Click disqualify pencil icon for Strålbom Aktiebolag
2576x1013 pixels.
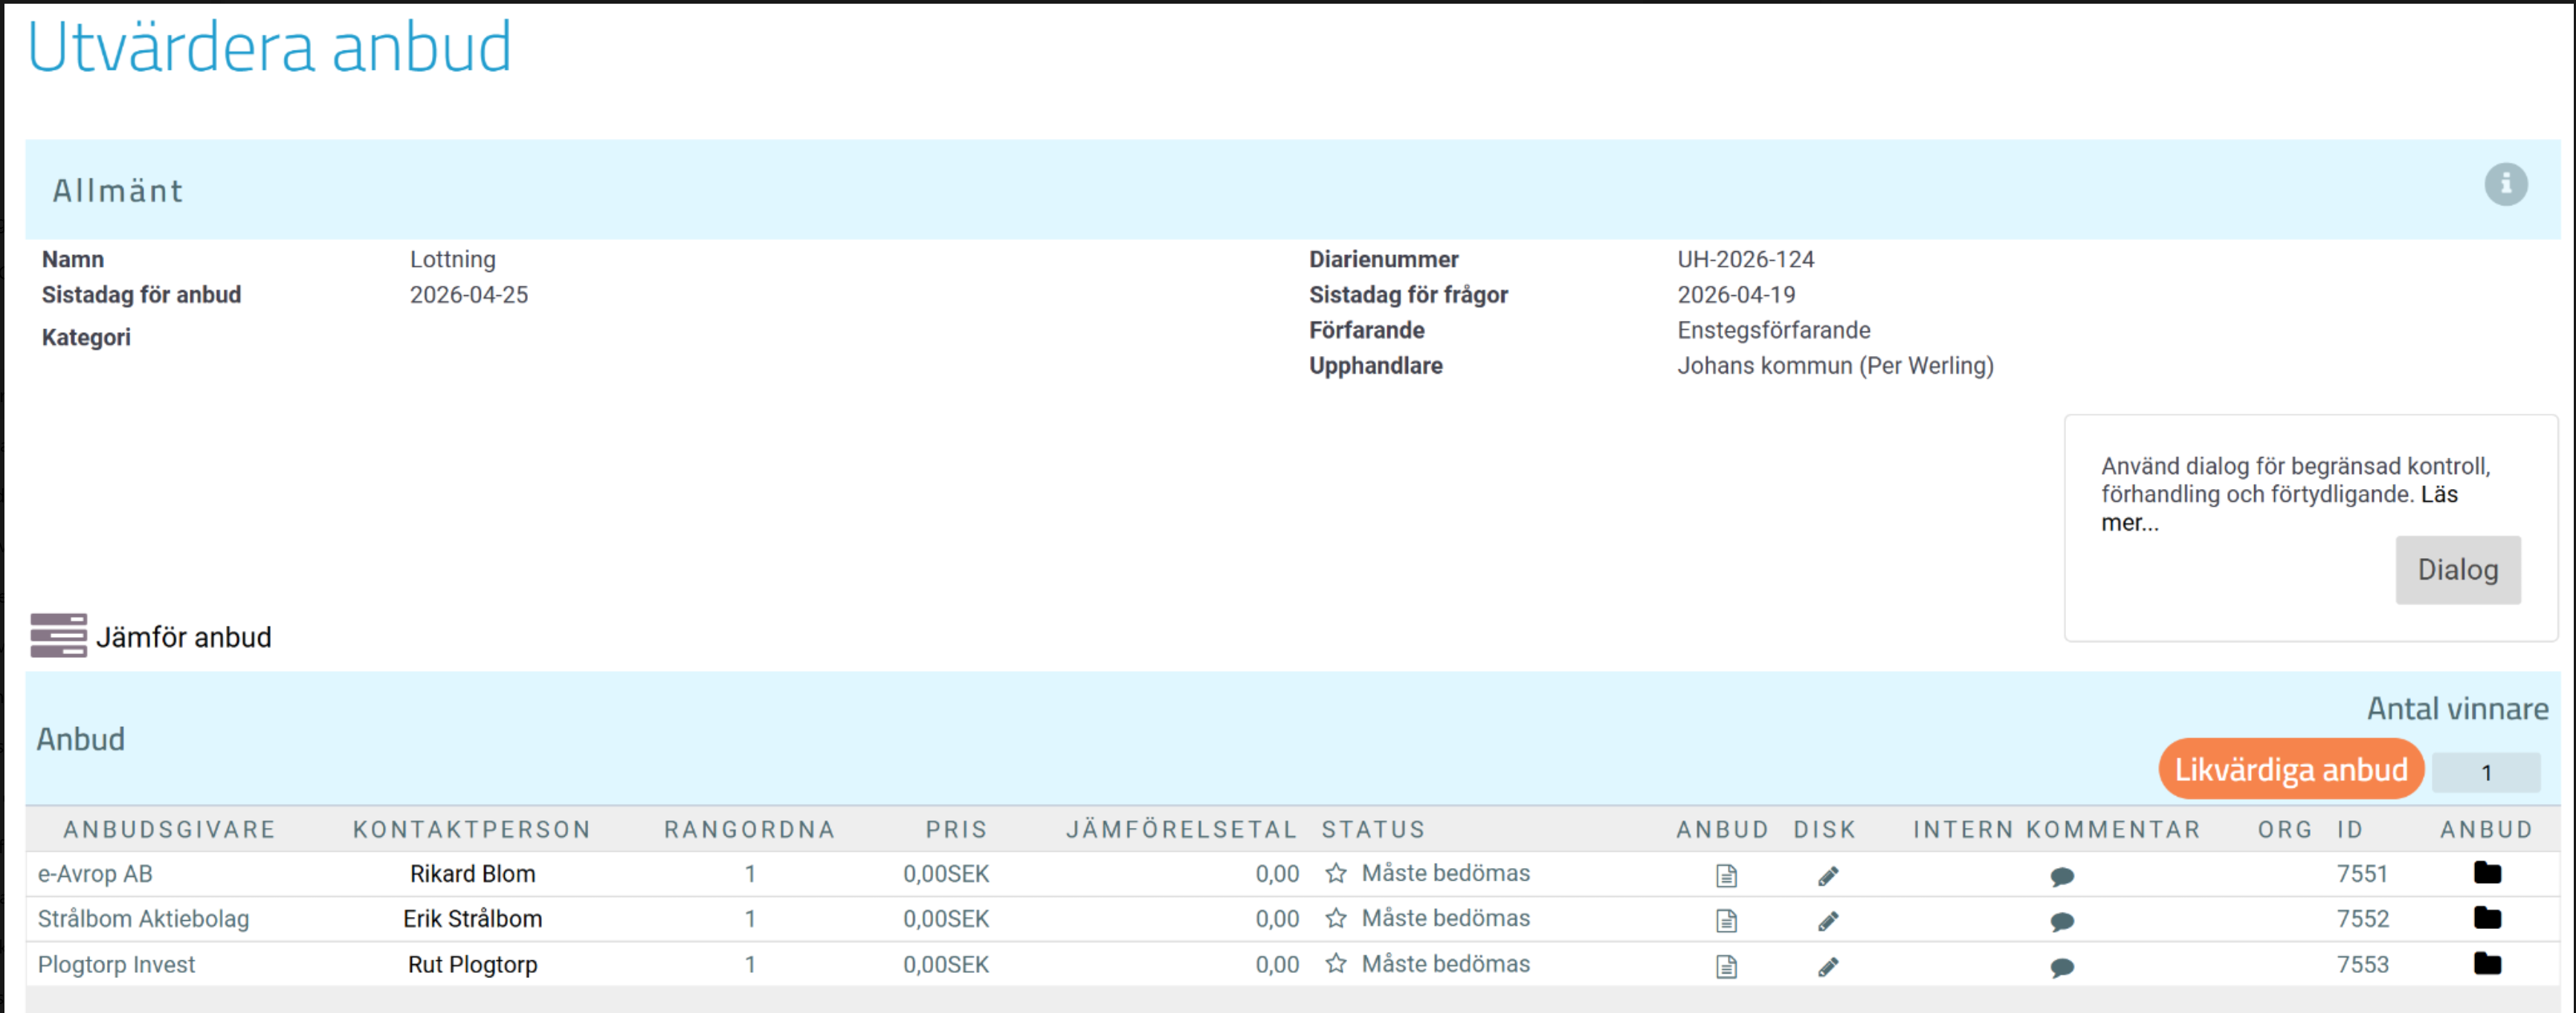(1827, 921)
